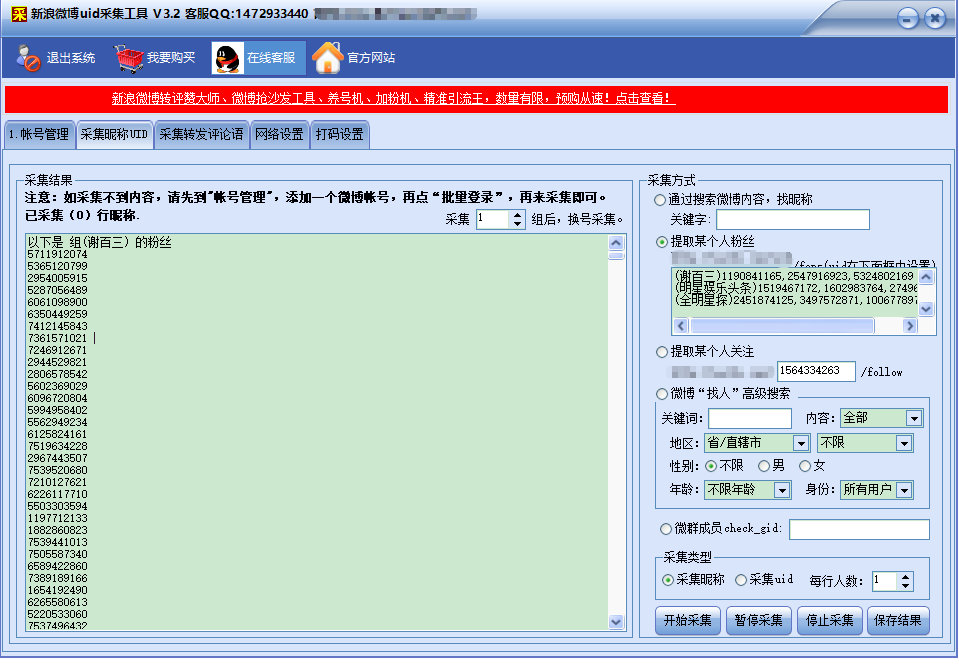The image size is (959, 666).
Task: Click 停止采集 button
Action: (x=829, y=621)
